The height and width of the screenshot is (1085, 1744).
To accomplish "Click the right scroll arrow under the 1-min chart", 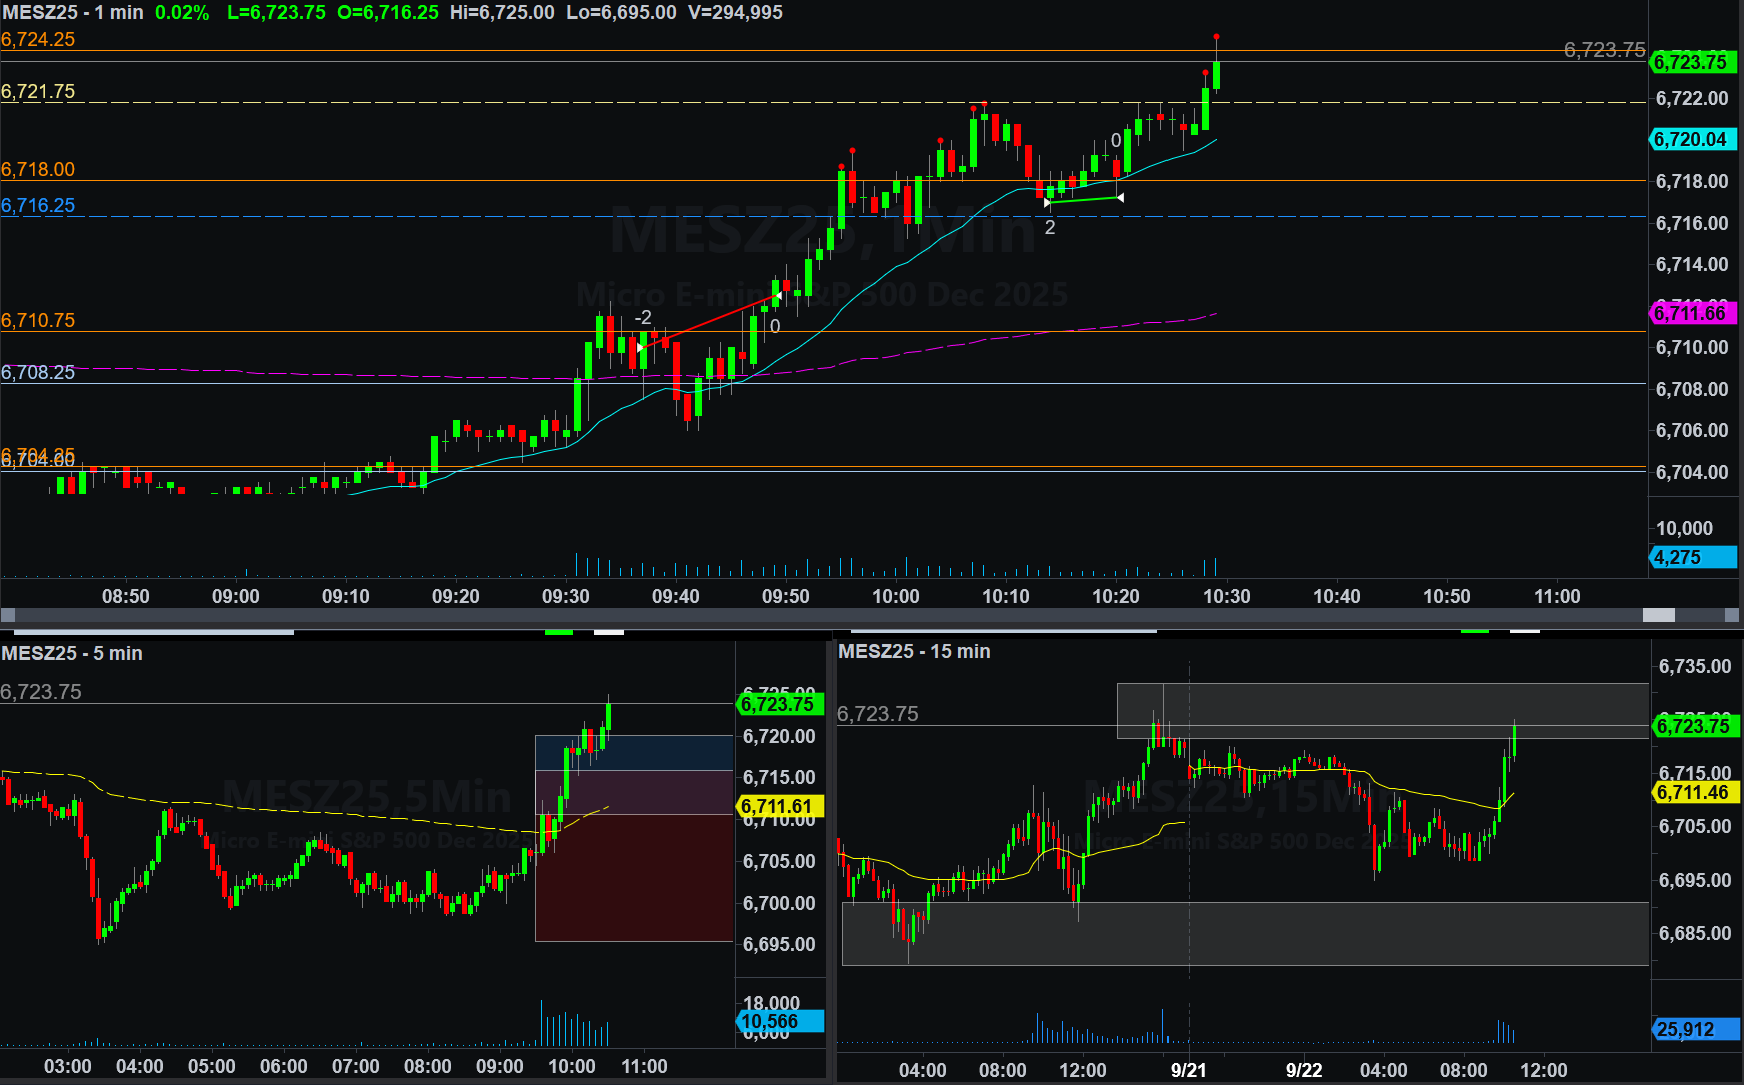I will pyautogui.click(x=1735, y=615).
